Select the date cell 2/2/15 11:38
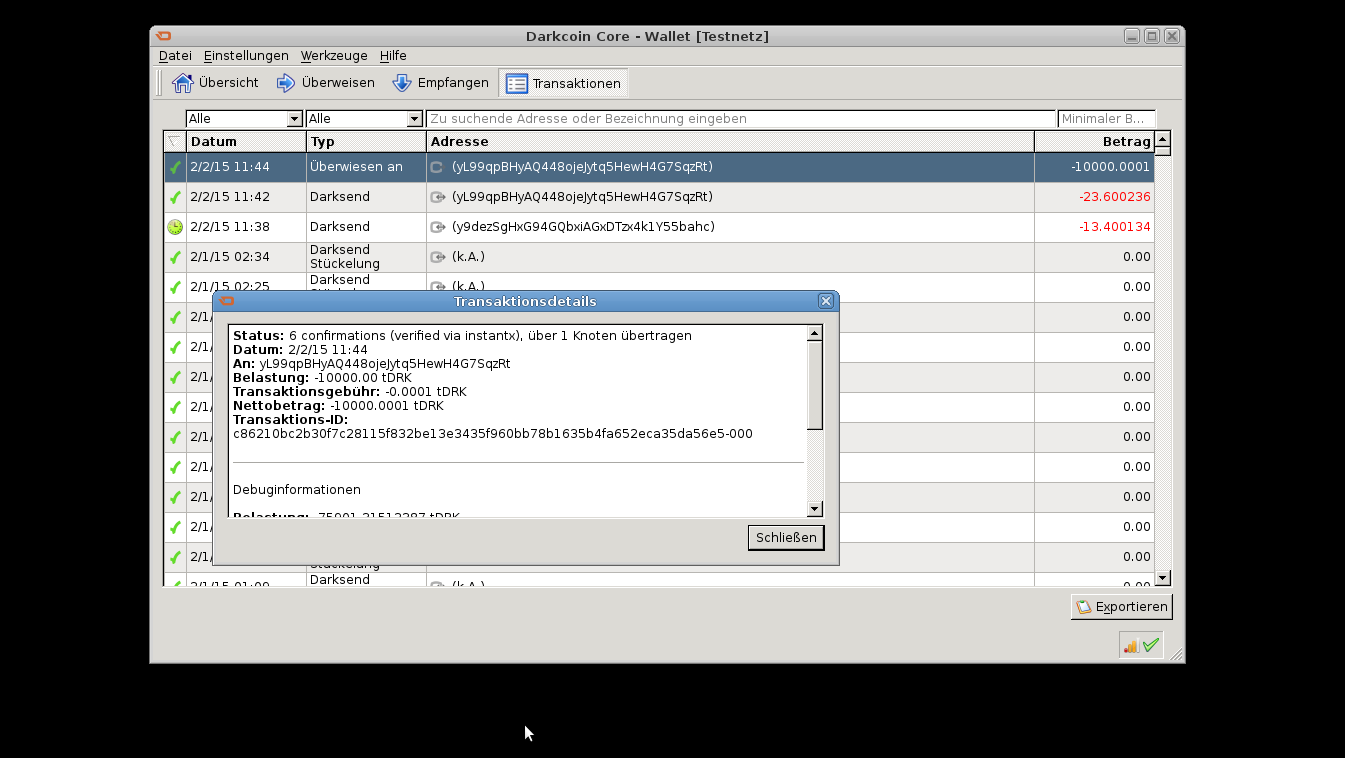 [246, 227]
